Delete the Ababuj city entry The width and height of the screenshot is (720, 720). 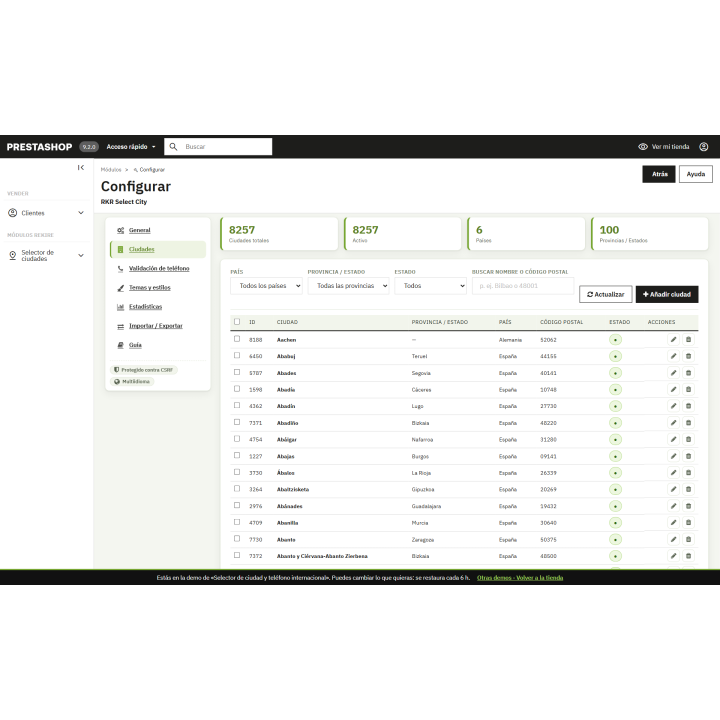tap(688, 356)
